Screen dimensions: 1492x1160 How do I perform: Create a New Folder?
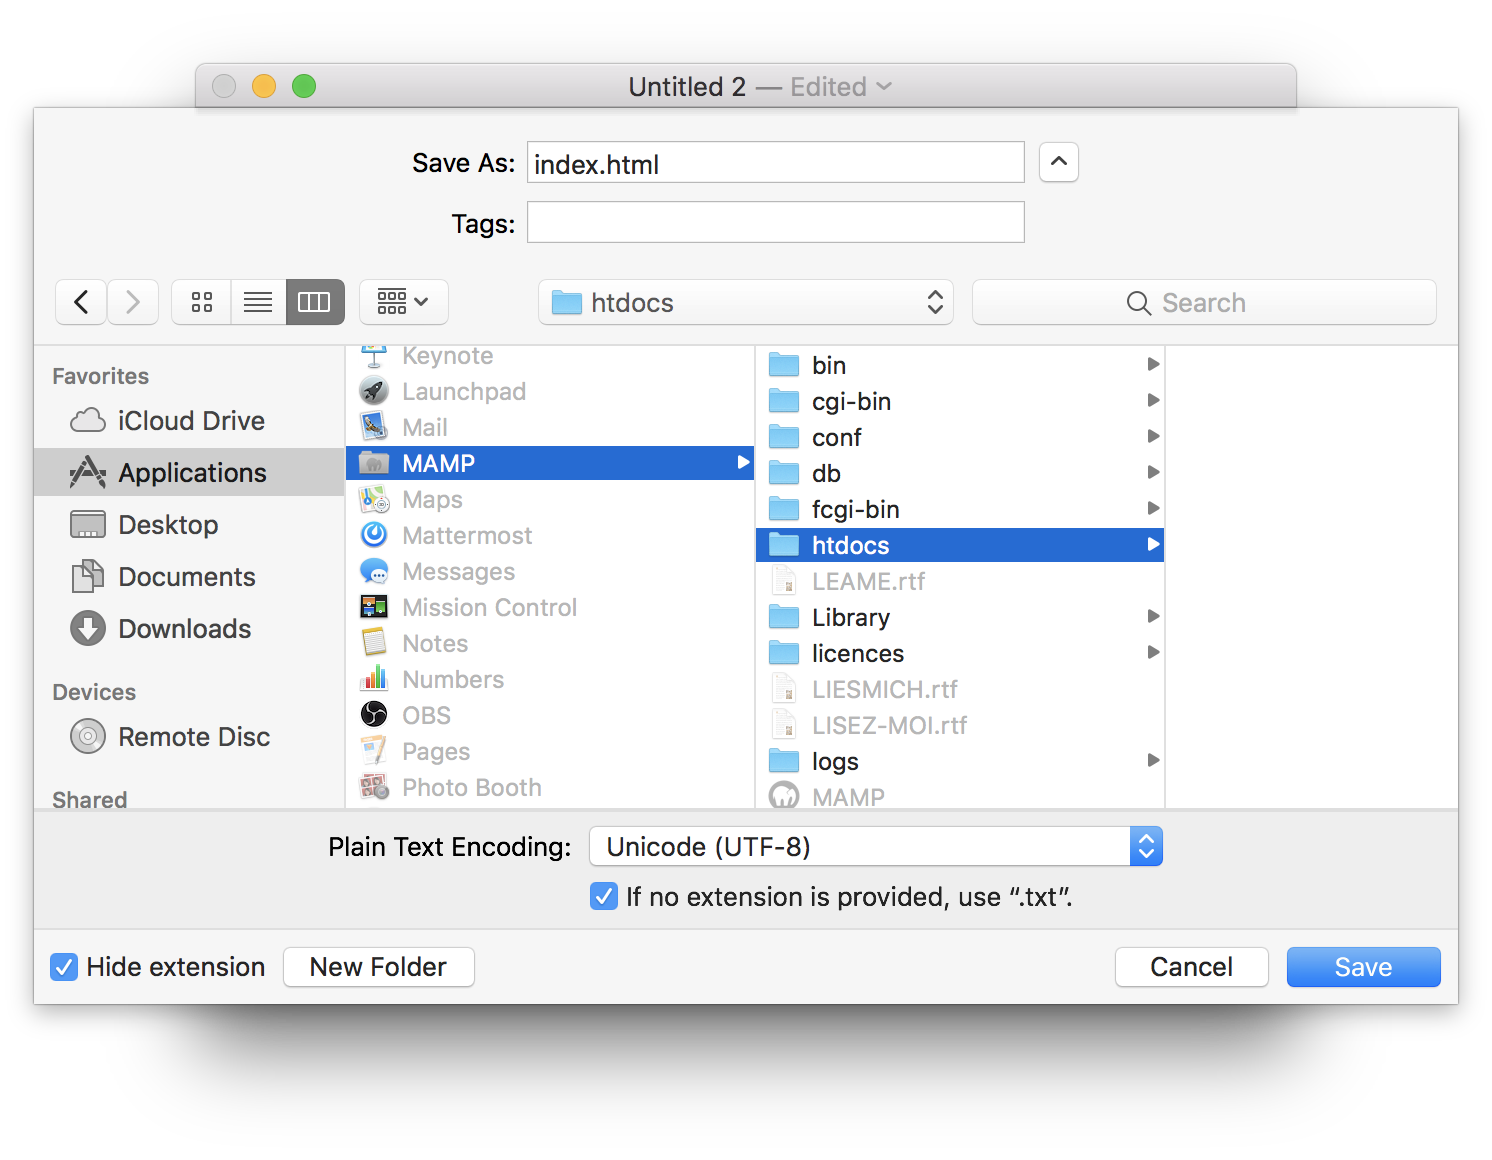point(378,967)
